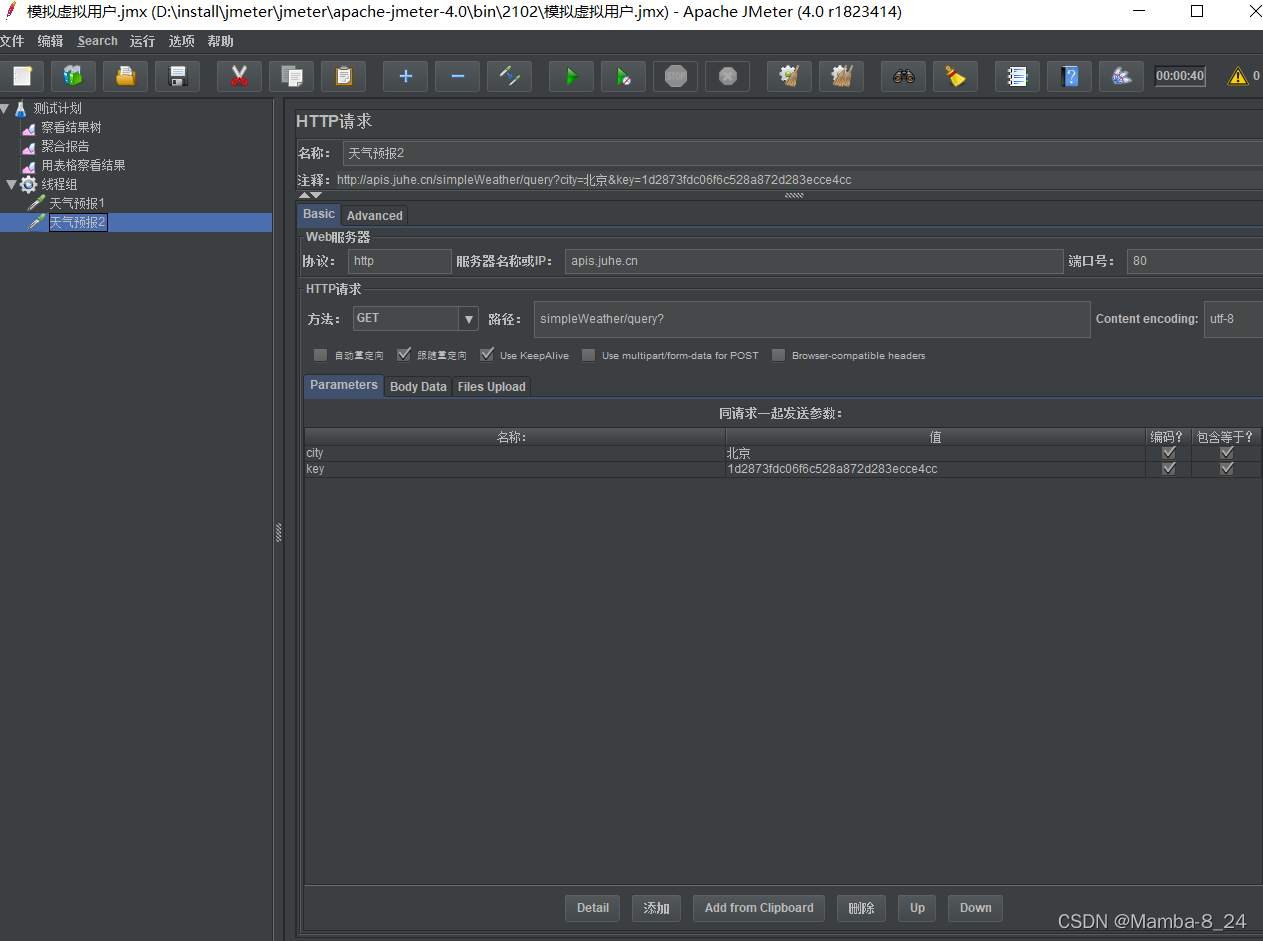Click the Open file folder icon
The image size is (1263, 941).
coord(125,76)
